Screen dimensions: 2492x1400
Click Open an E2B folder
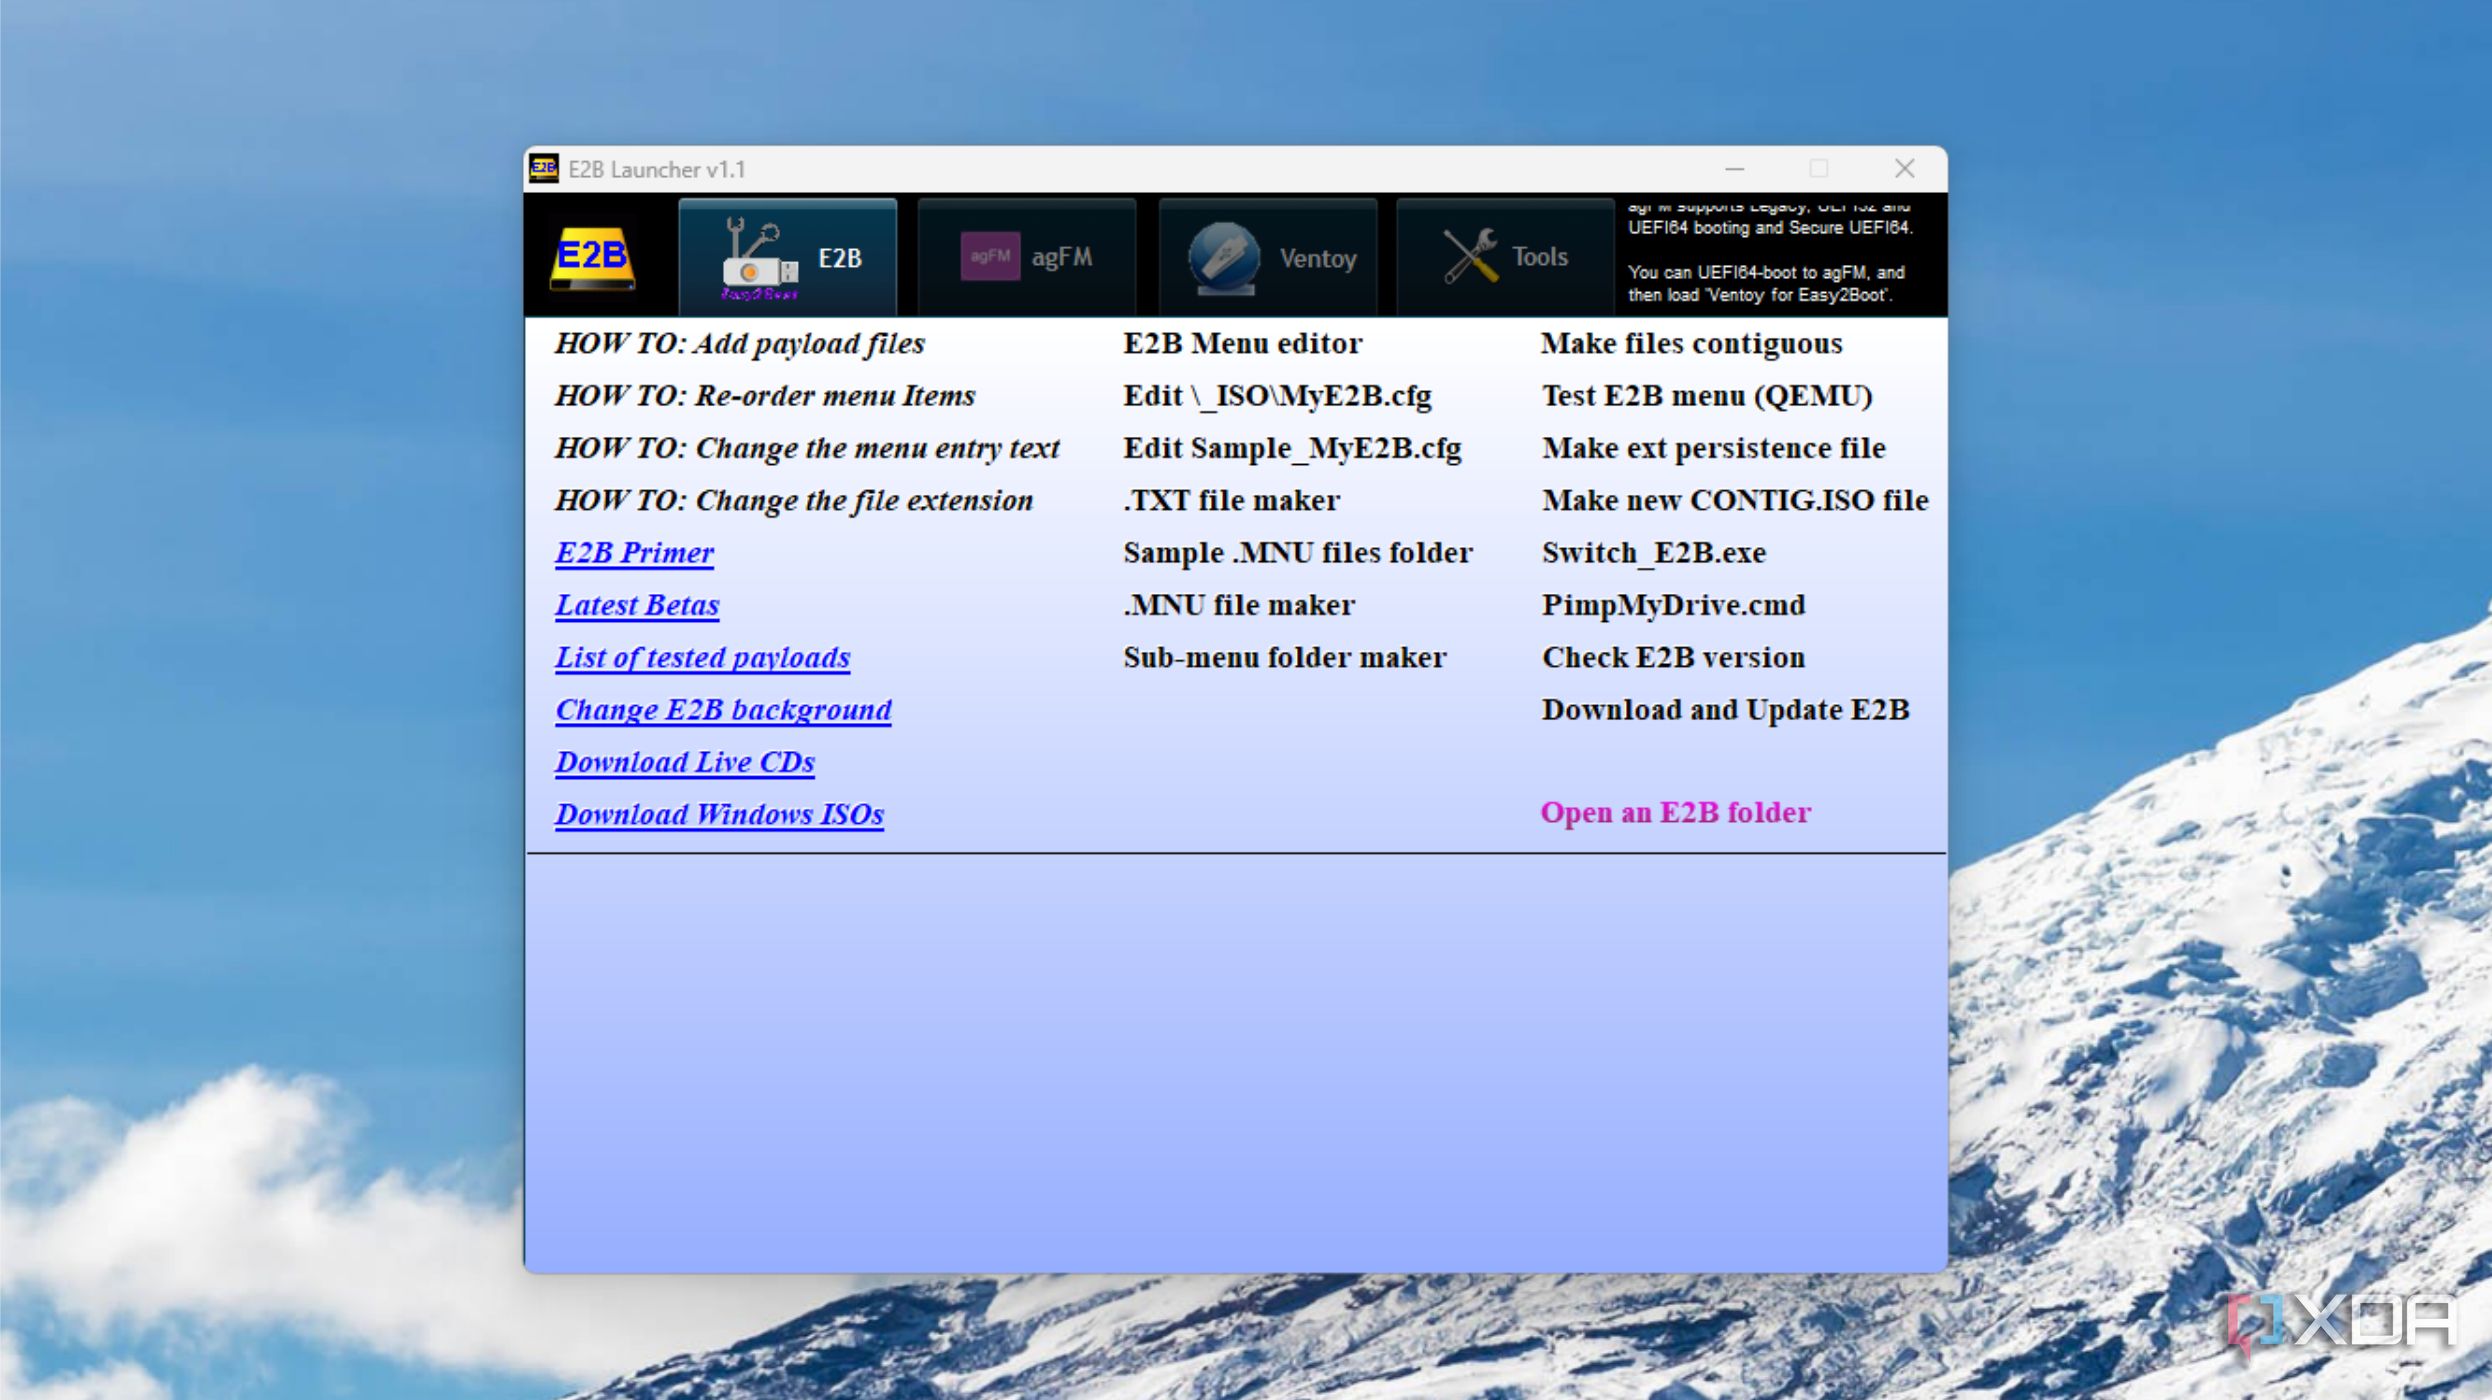pyautogui.click(x=1675, y=812)
